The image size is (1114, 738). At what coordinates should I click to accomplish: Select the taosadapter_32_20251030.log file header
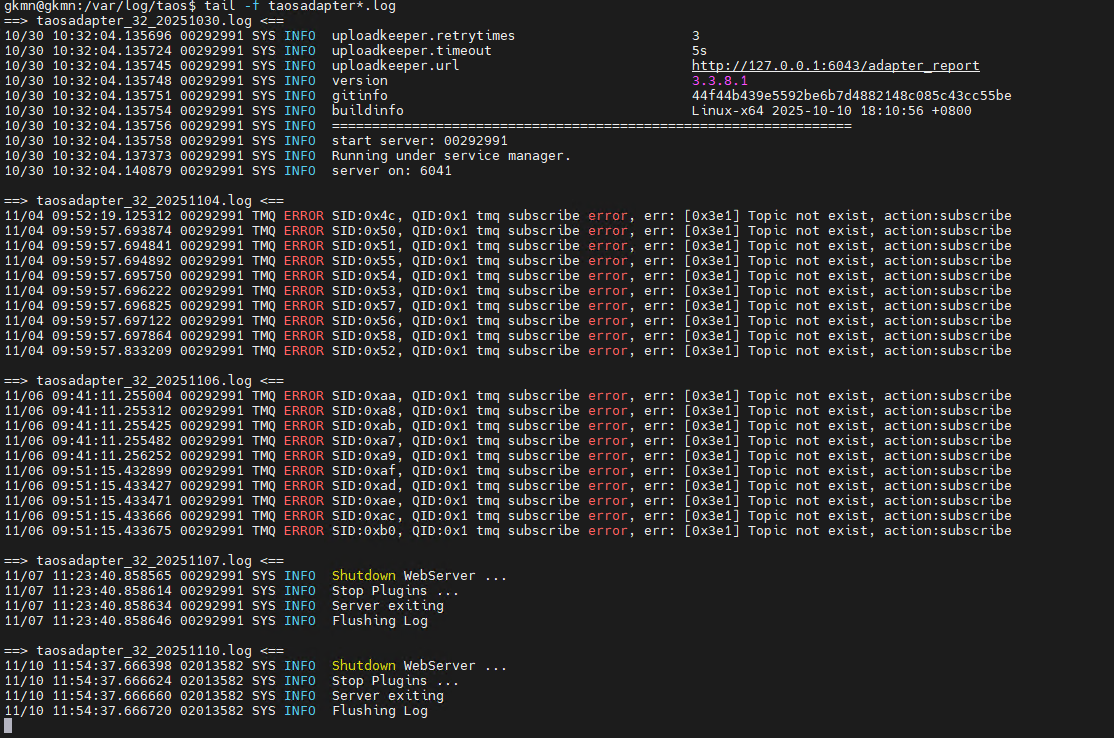pos(144,20)
